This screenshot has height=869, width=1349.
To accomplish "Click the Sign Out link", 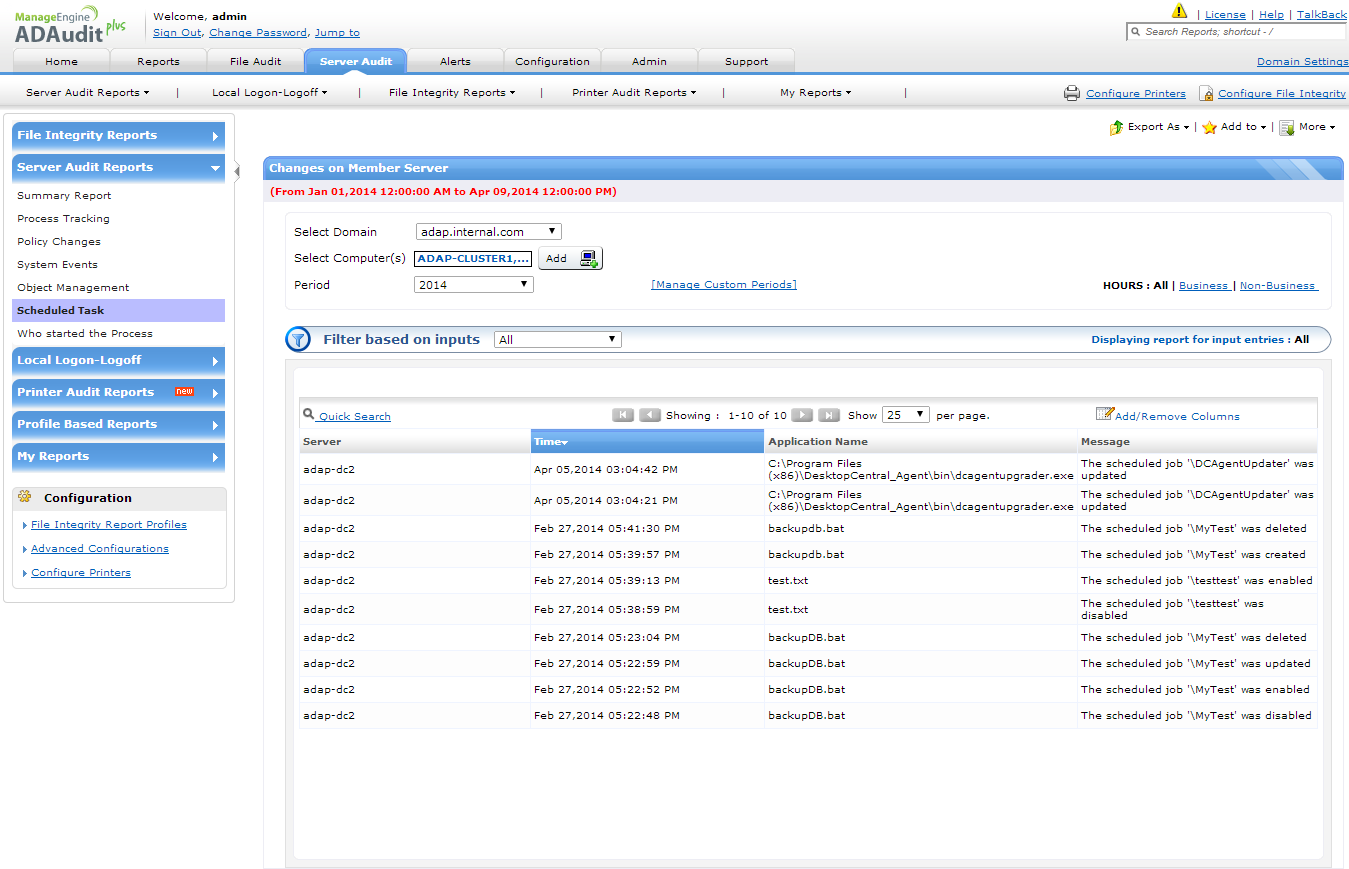I will pyautogui.click(x=177, y=33).
